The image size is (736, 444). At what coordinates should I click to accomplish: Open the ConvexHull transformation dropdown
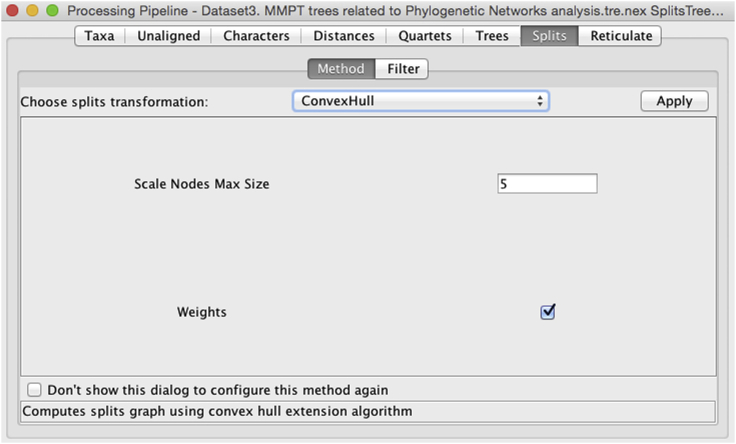coord(420,101)
